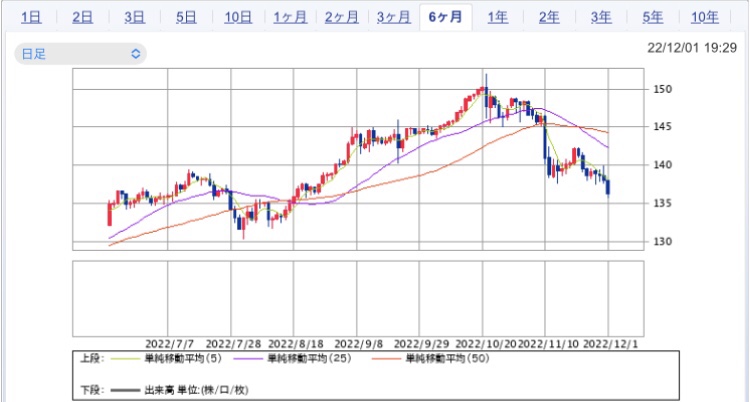Click orange 単純移動平均(50) legend line

[386, 358]
